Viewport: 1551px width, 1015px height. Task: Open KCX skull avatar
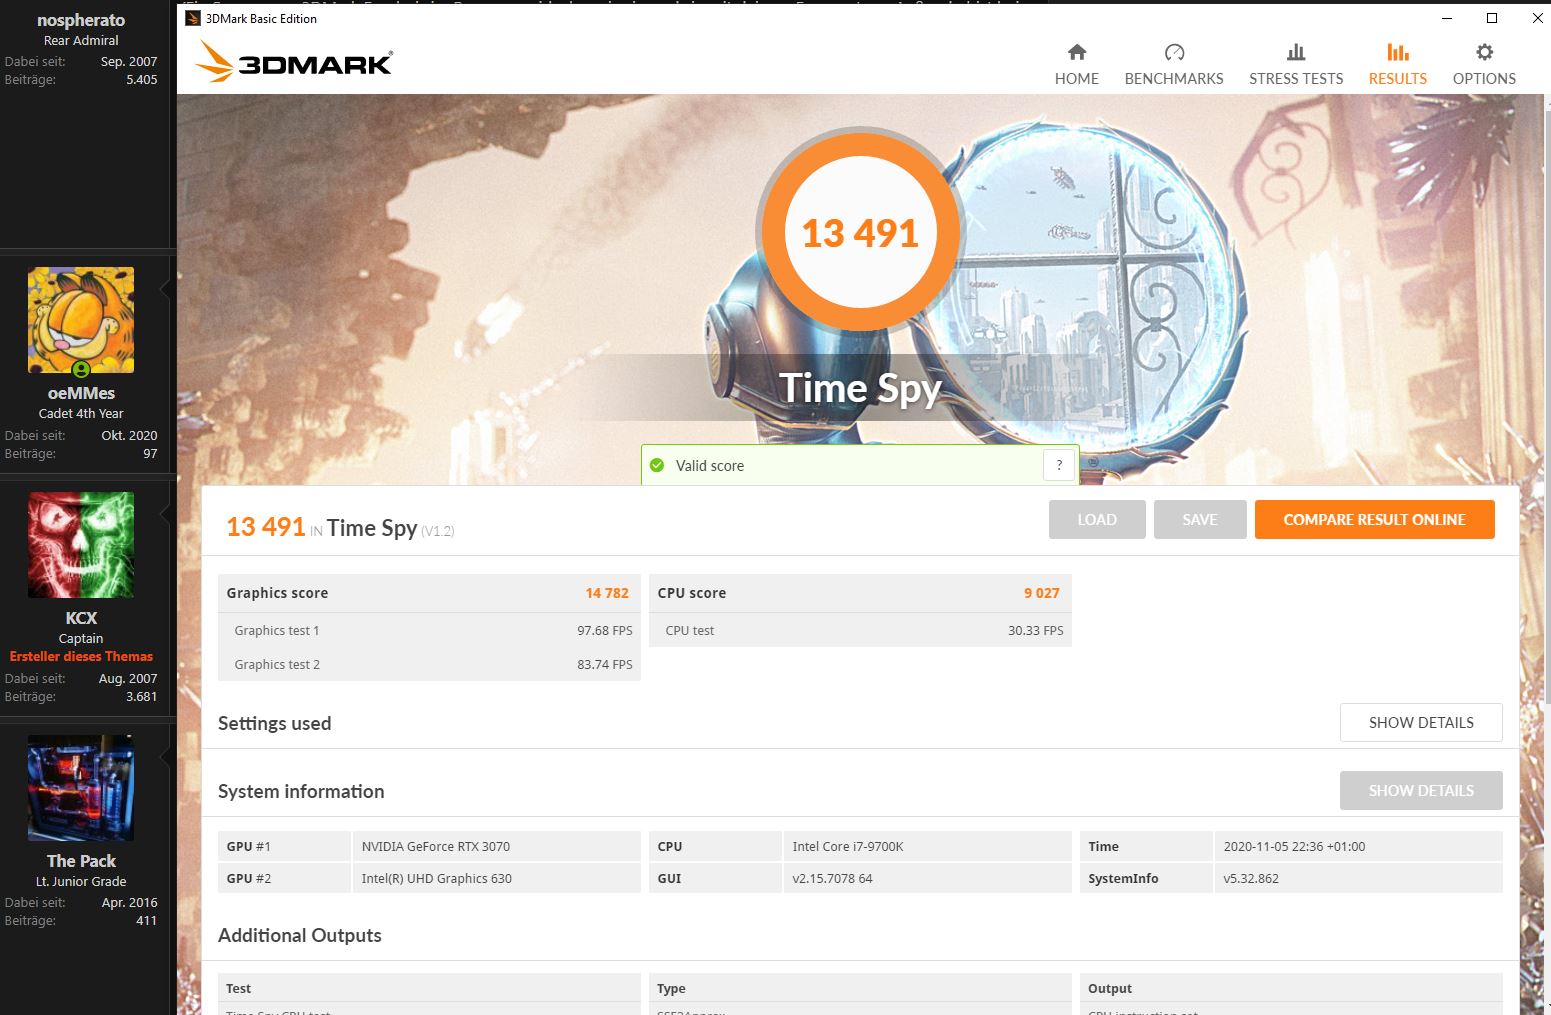pos(81,545)
